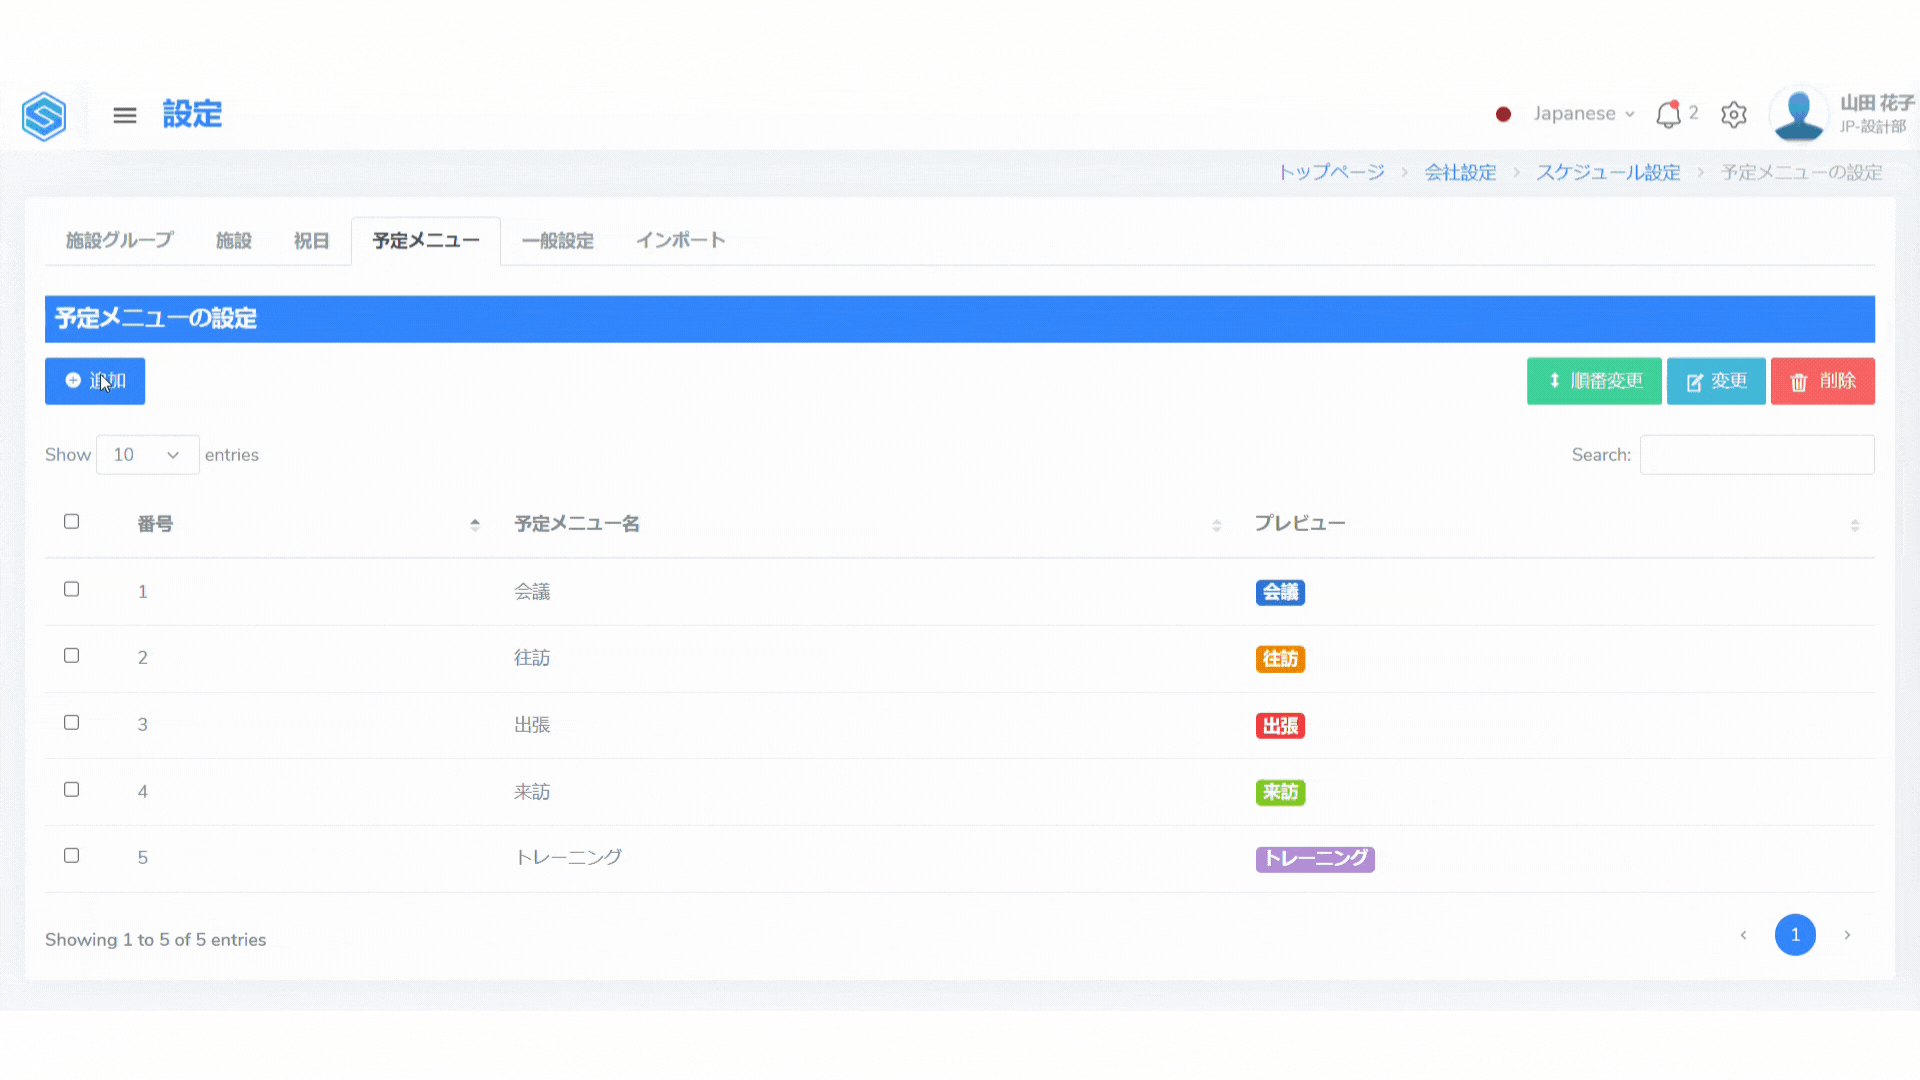The height and width of the screenshot is (1080, 1920).
Task: Click the user avatar picture
Action: pos(1798,115)
